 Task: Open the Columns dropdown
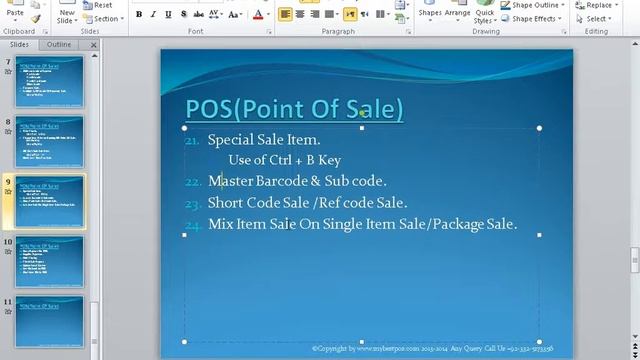382,14
